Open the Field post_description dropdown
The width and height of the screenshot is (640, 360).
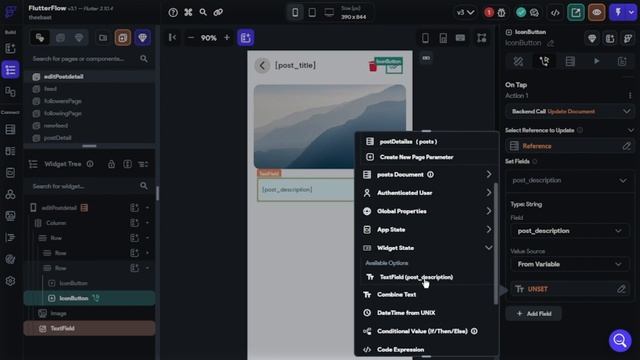(569, 231)
